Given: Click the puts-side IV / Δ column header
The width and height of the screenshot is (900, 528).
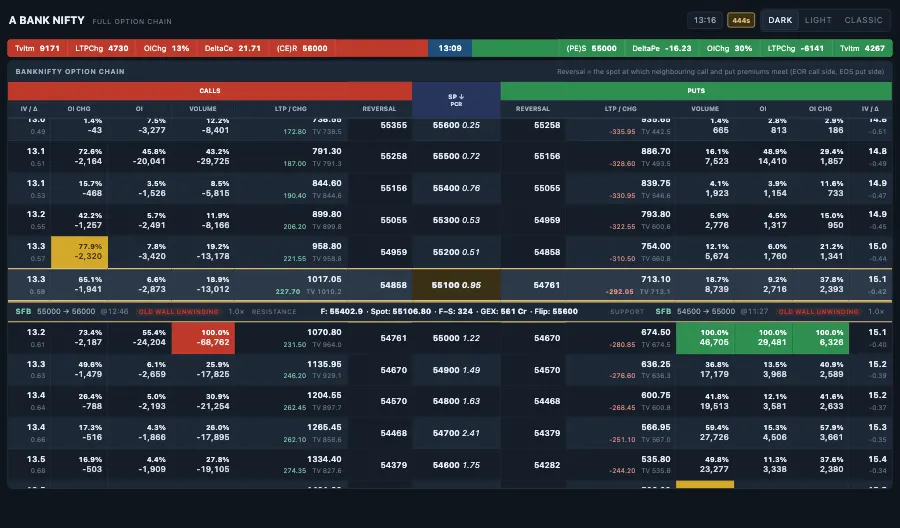Looking at the screenshot, I should 871,109.
